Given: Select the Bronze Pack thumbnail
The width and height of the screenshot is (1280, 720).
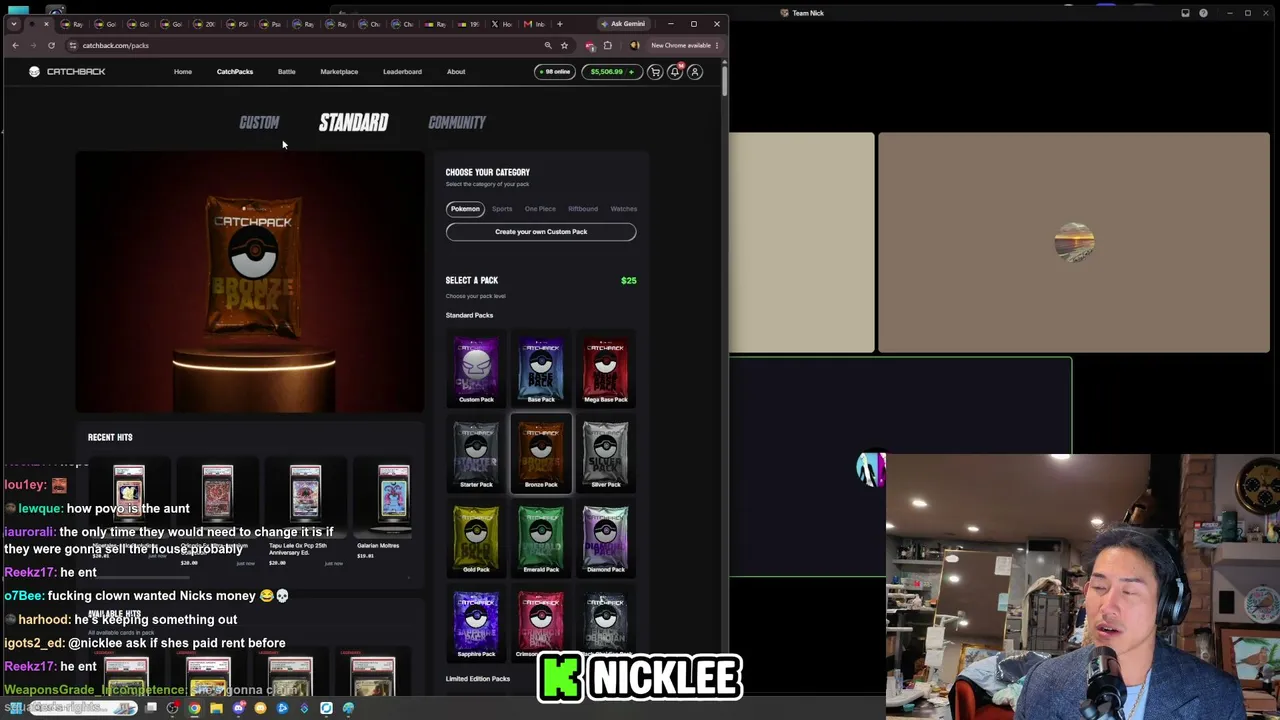Looking at the screenshot, I should 541,455.
